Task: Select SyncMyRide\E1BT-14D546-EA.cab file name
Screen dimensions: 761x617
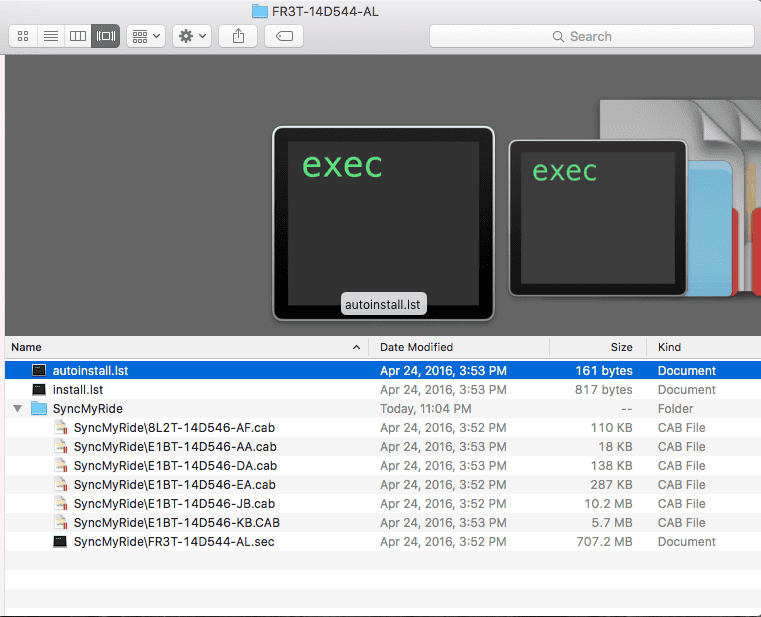Action: (175, 484)
